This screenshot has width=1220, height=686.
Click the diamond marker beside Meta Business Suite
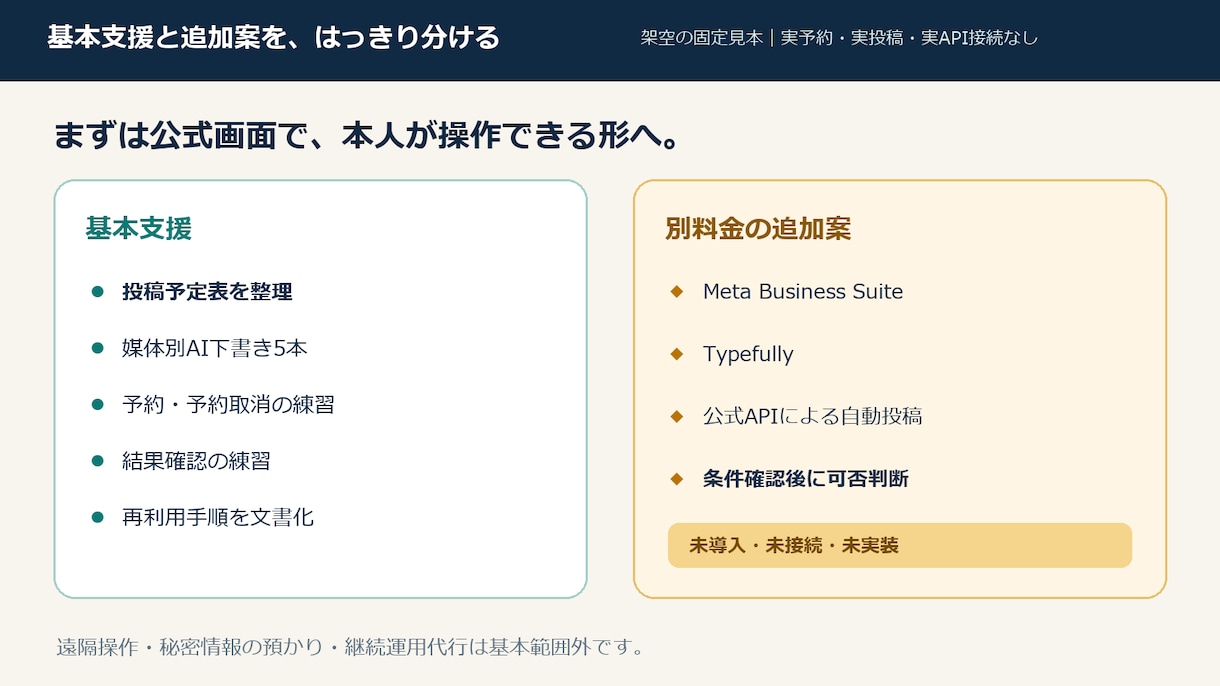(677, 291)
